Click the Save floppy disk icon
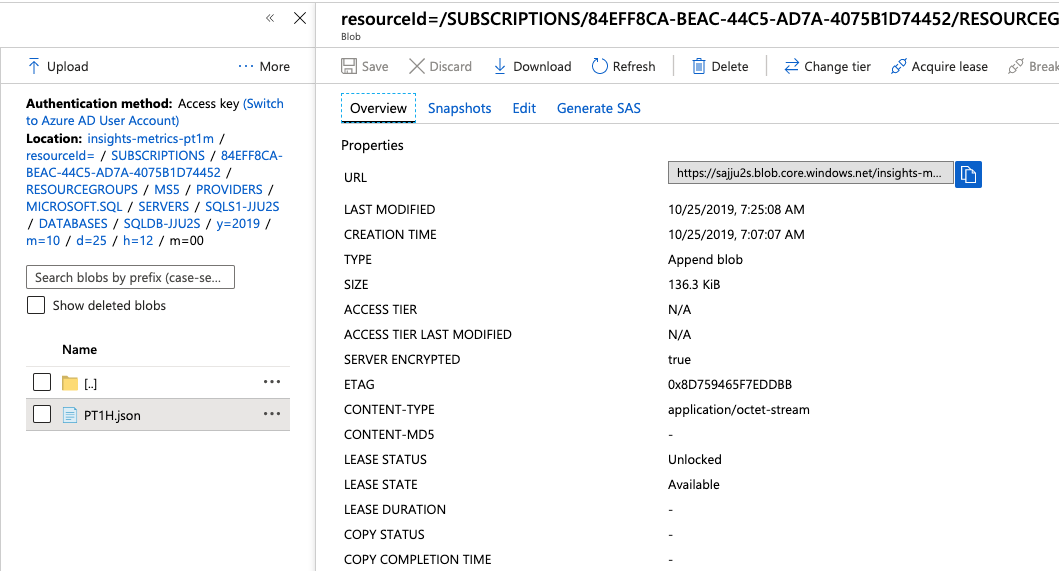1059x571 pixels. (348, 66)
